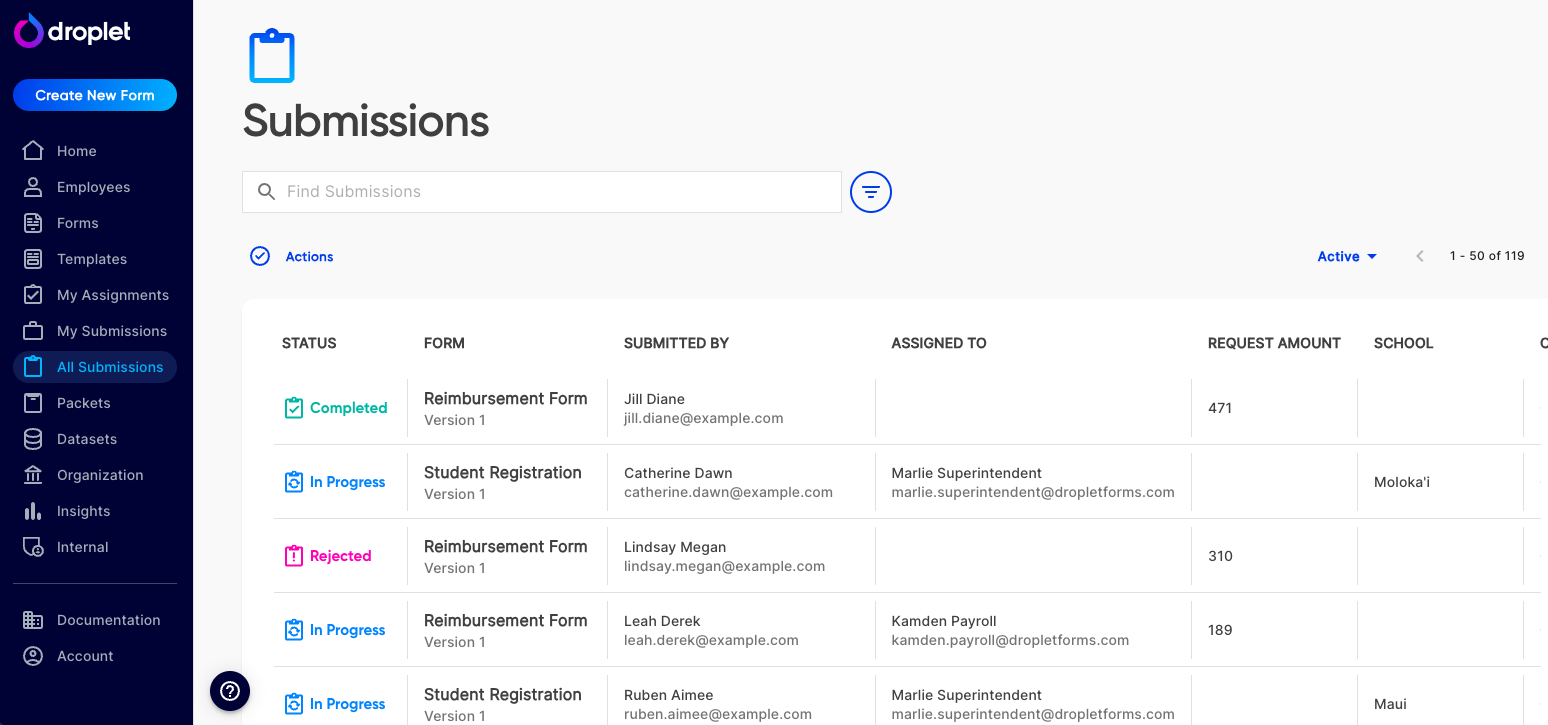Open Organization in the sidebar
The height and width of the screenshot is (725, 1548).
95,475
